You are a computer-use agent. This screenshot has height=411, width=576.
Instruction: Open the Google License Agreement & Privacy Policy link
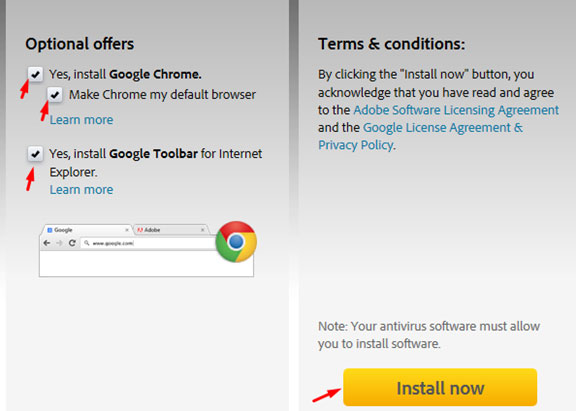click(421, 136)
